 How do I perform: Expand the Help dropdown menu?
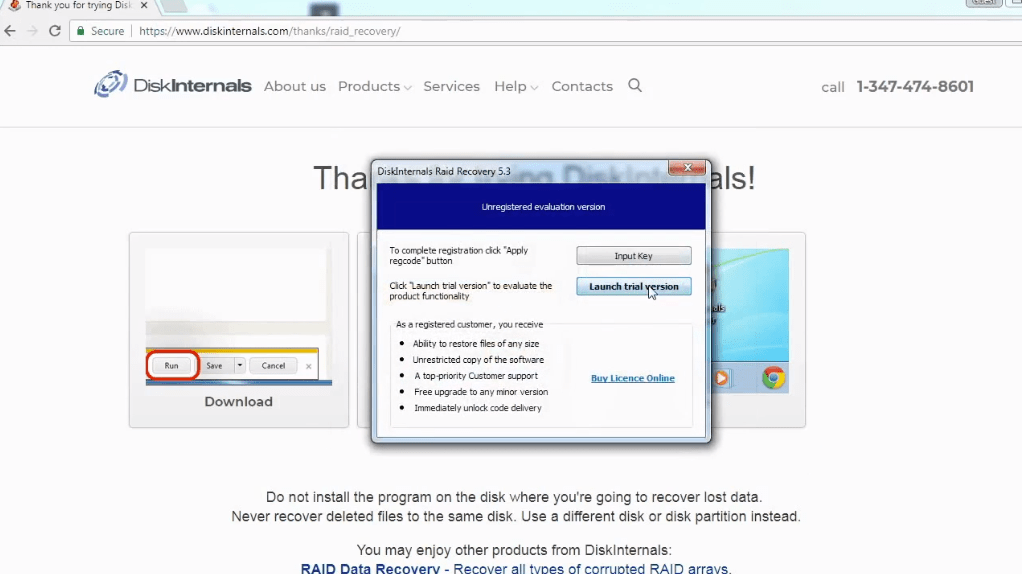pos(515,87)
